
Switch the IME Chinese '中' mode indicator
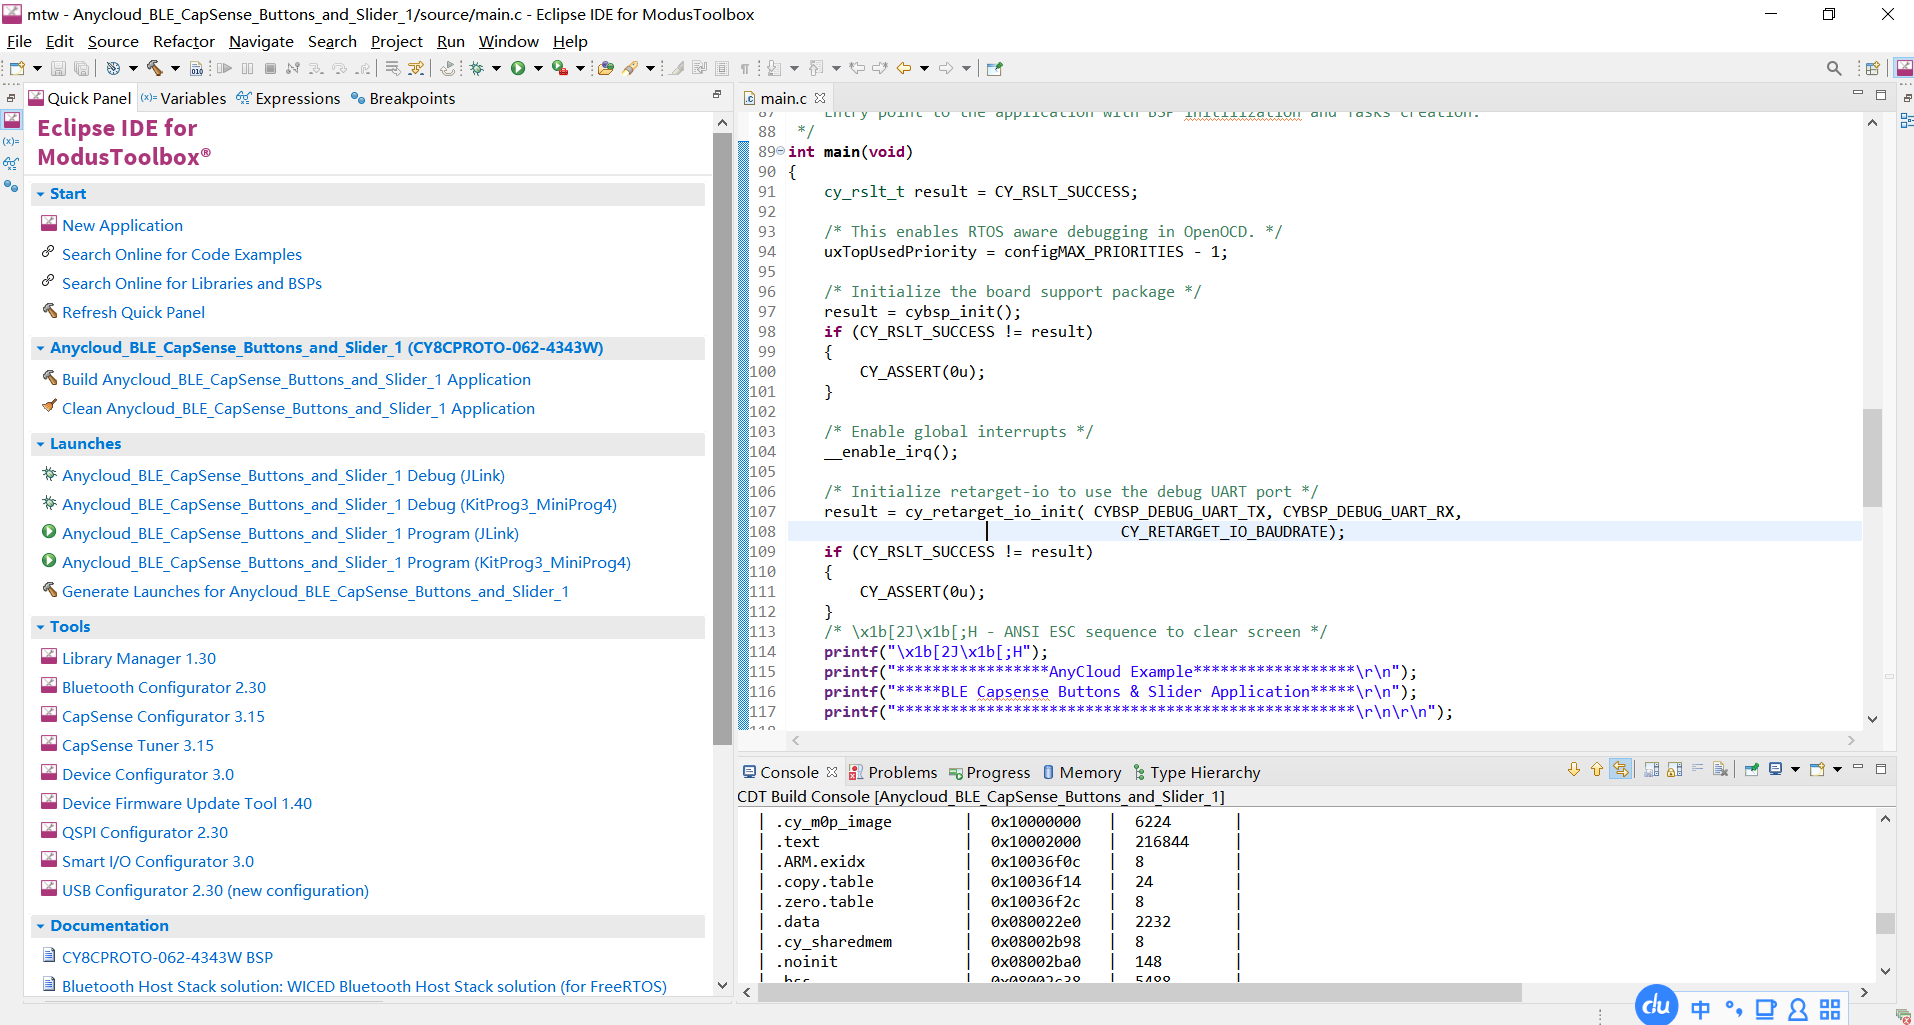pos(1700,1009)
